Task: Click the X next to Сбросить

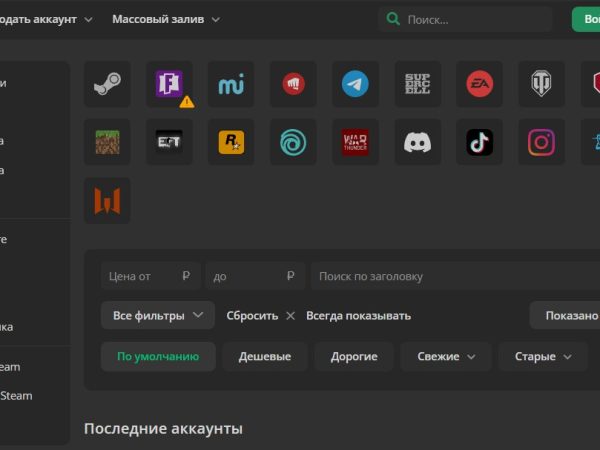Action: point(290,316)
